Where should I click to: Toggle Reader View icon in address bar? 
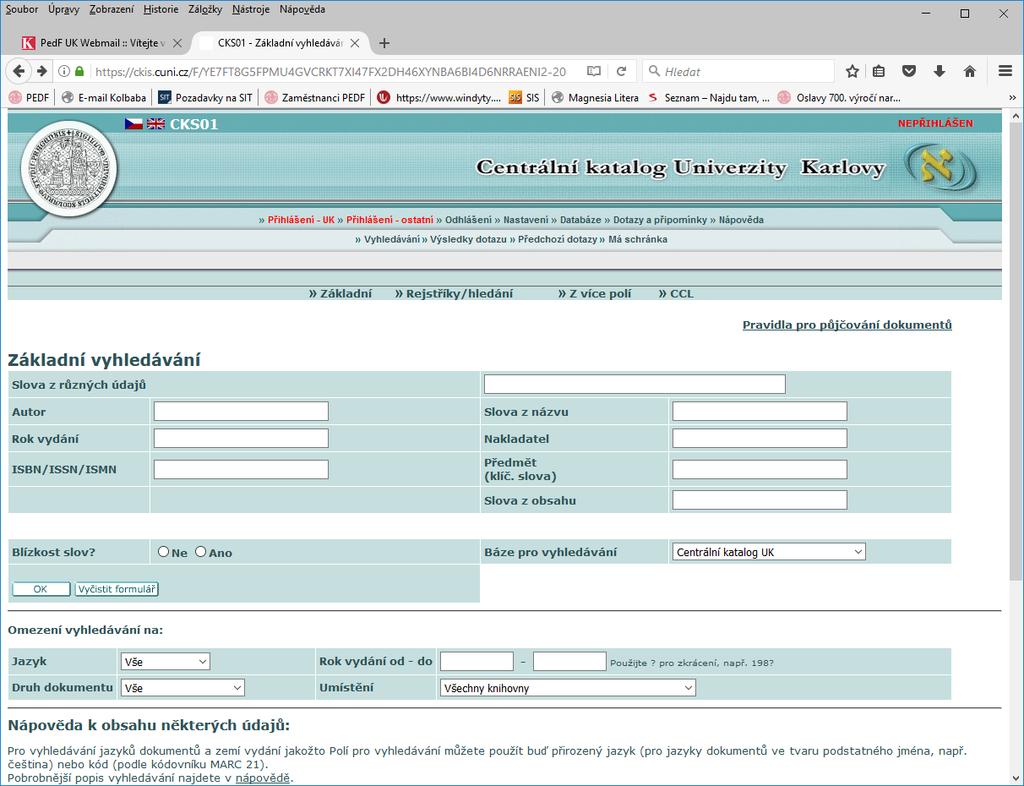point(594,71)
